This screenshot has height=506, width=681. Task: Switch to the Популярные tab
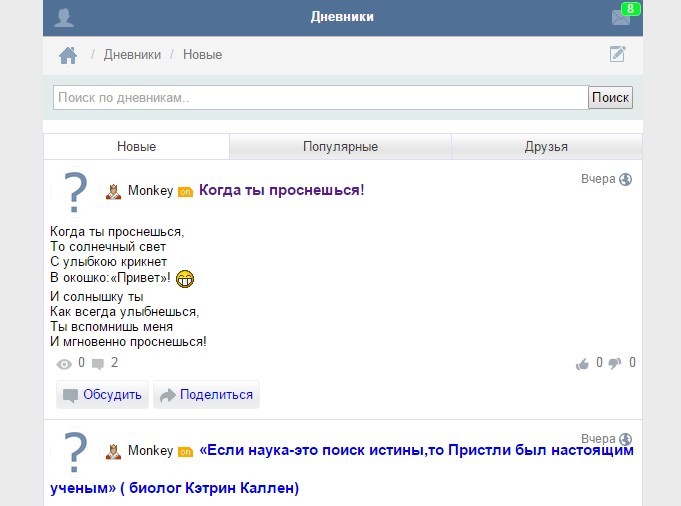[x=340, y=147]
